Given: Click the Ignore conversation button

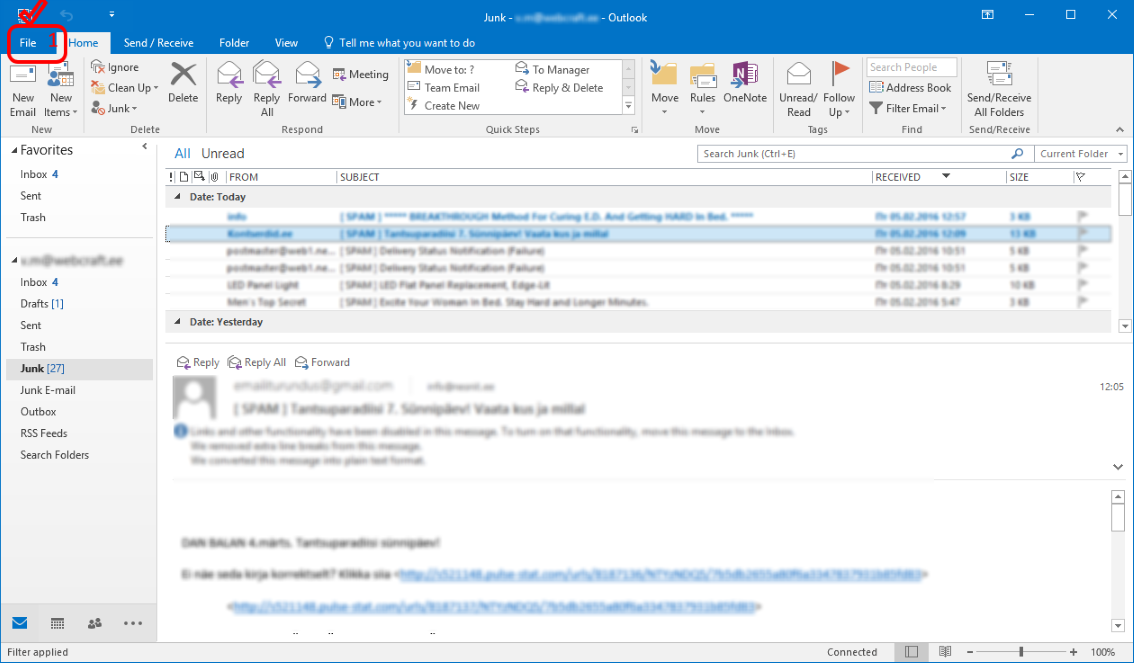Looking at the screenshot, I should point(114,67).
